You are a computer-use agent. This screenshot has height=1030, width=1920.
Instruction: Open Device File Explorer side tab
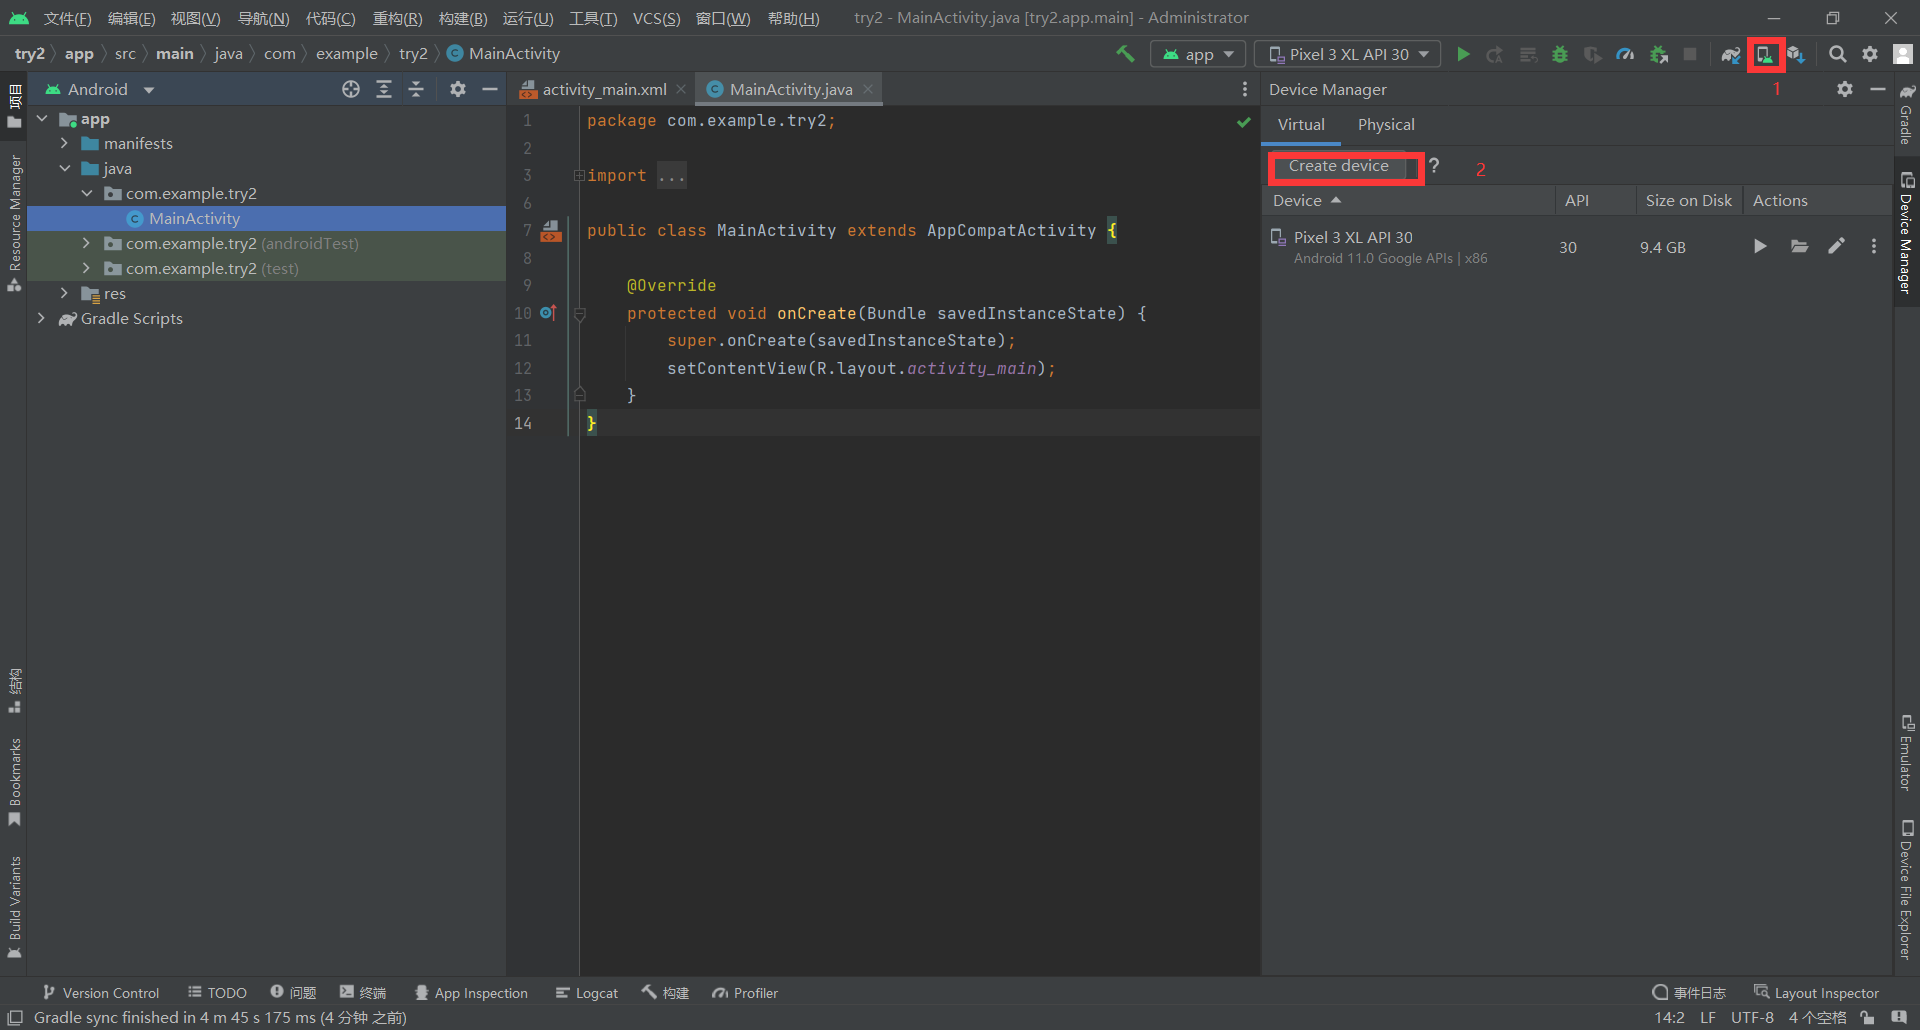click(x=1906, y=890)
